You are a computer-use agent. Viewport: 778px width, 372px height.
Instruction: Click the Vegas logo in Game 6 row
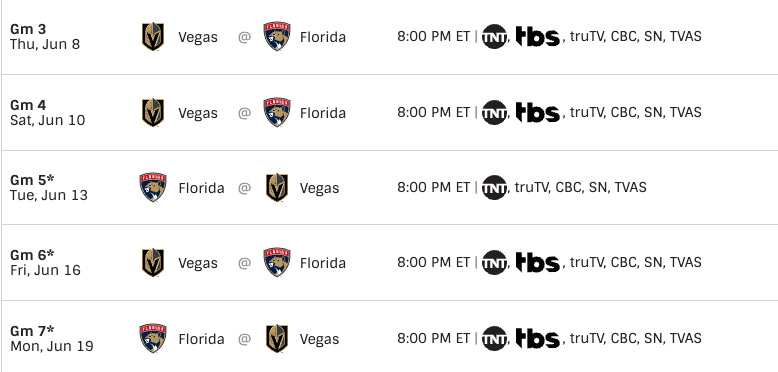153,262
